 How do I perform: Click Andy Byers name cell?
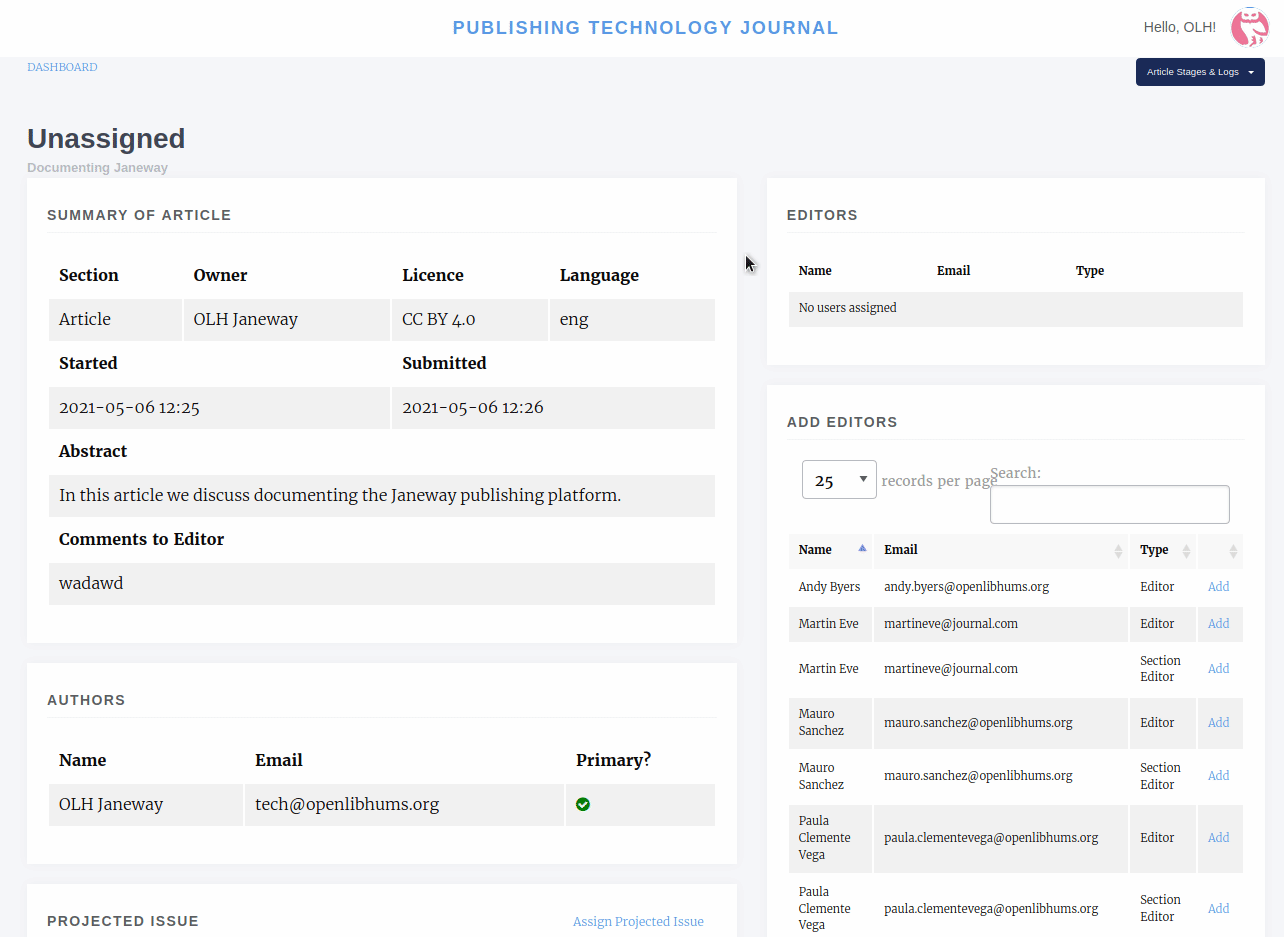(830, 587)
